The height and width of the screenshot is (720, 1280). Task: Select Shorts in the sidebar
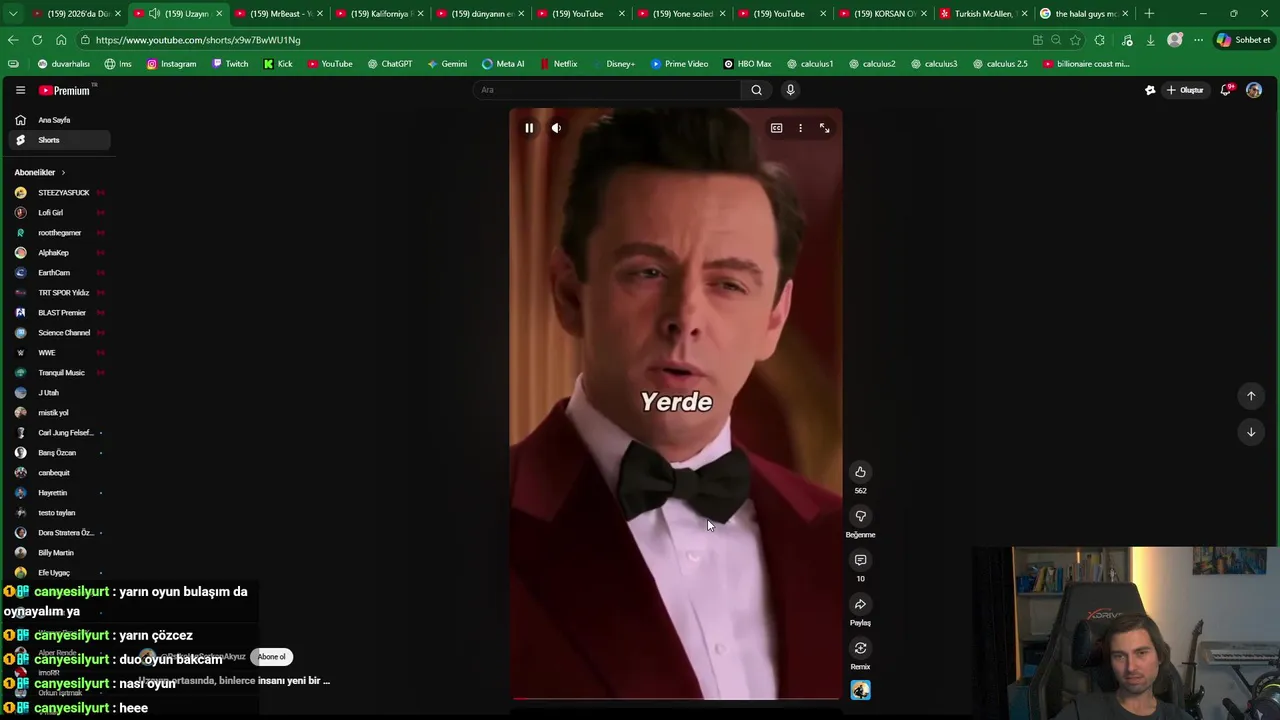tap(60, 140)
